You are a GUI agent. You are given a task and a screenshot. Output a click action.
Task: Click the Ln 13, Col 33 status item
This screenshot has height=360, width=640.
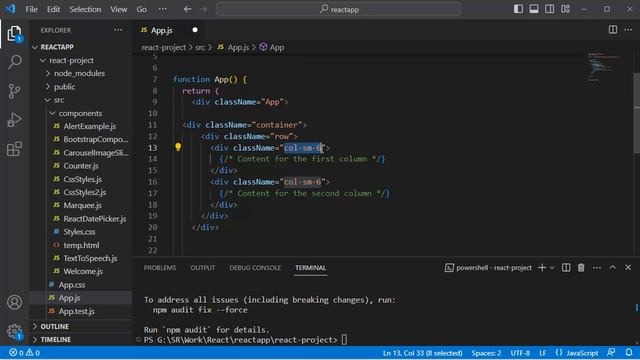[422, 353]
